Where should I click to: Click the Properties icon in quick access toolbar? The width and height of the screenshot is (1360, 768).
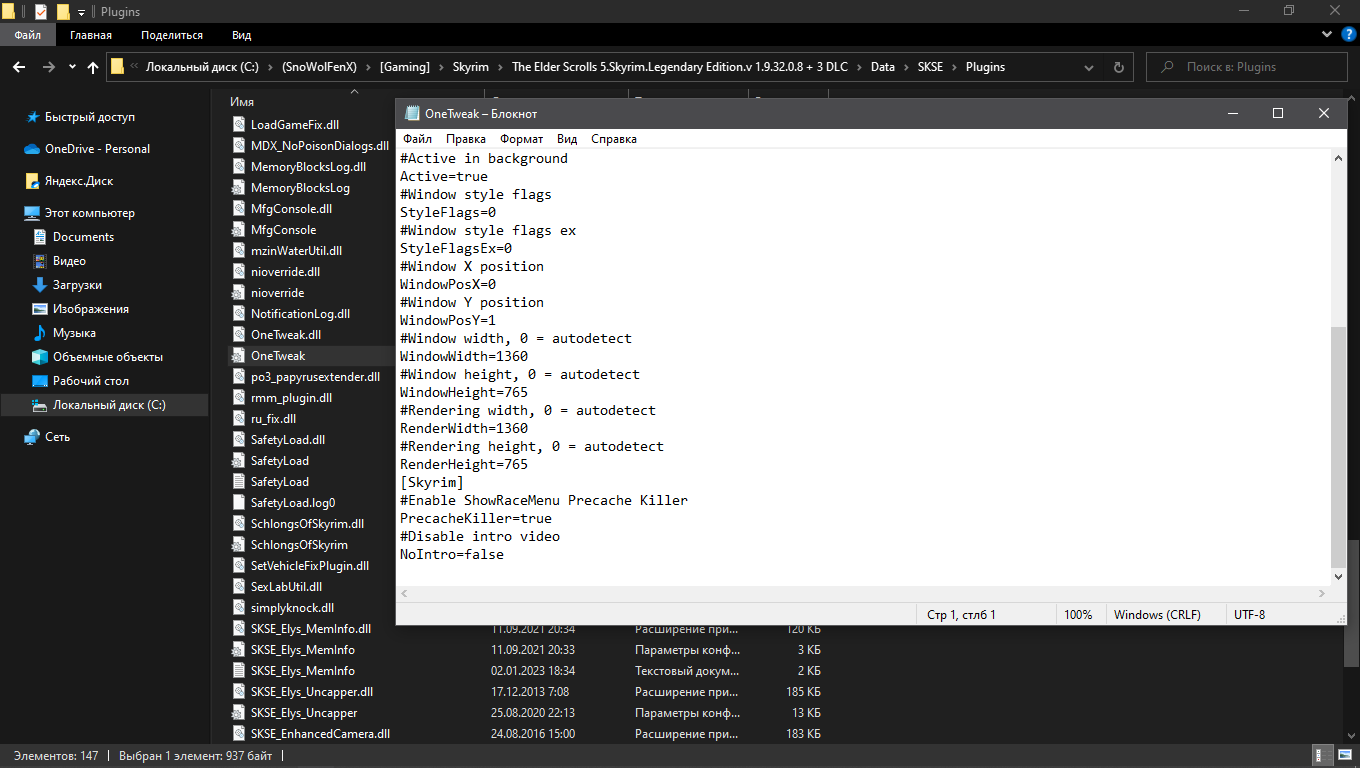[41, 12]
